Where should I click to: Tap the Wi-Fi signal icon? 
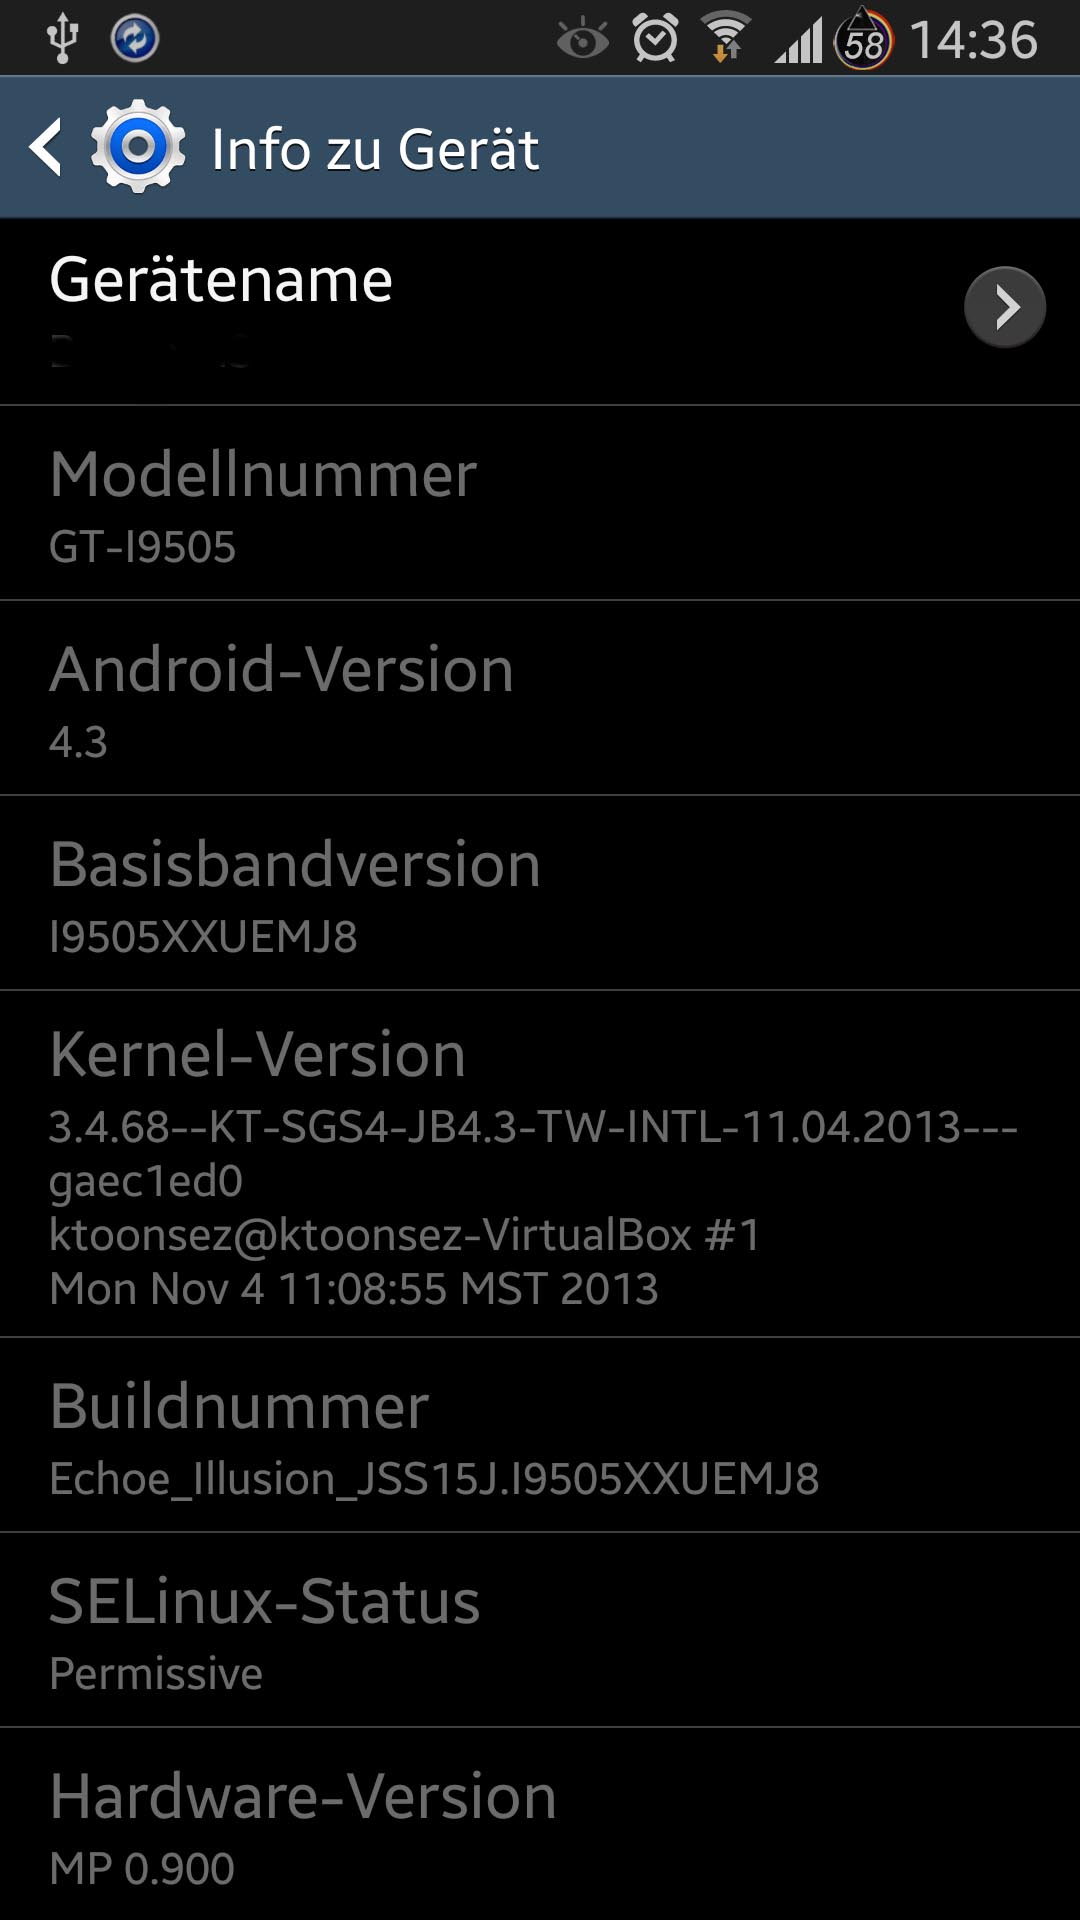pyautogui.click(x=726, y=38)
